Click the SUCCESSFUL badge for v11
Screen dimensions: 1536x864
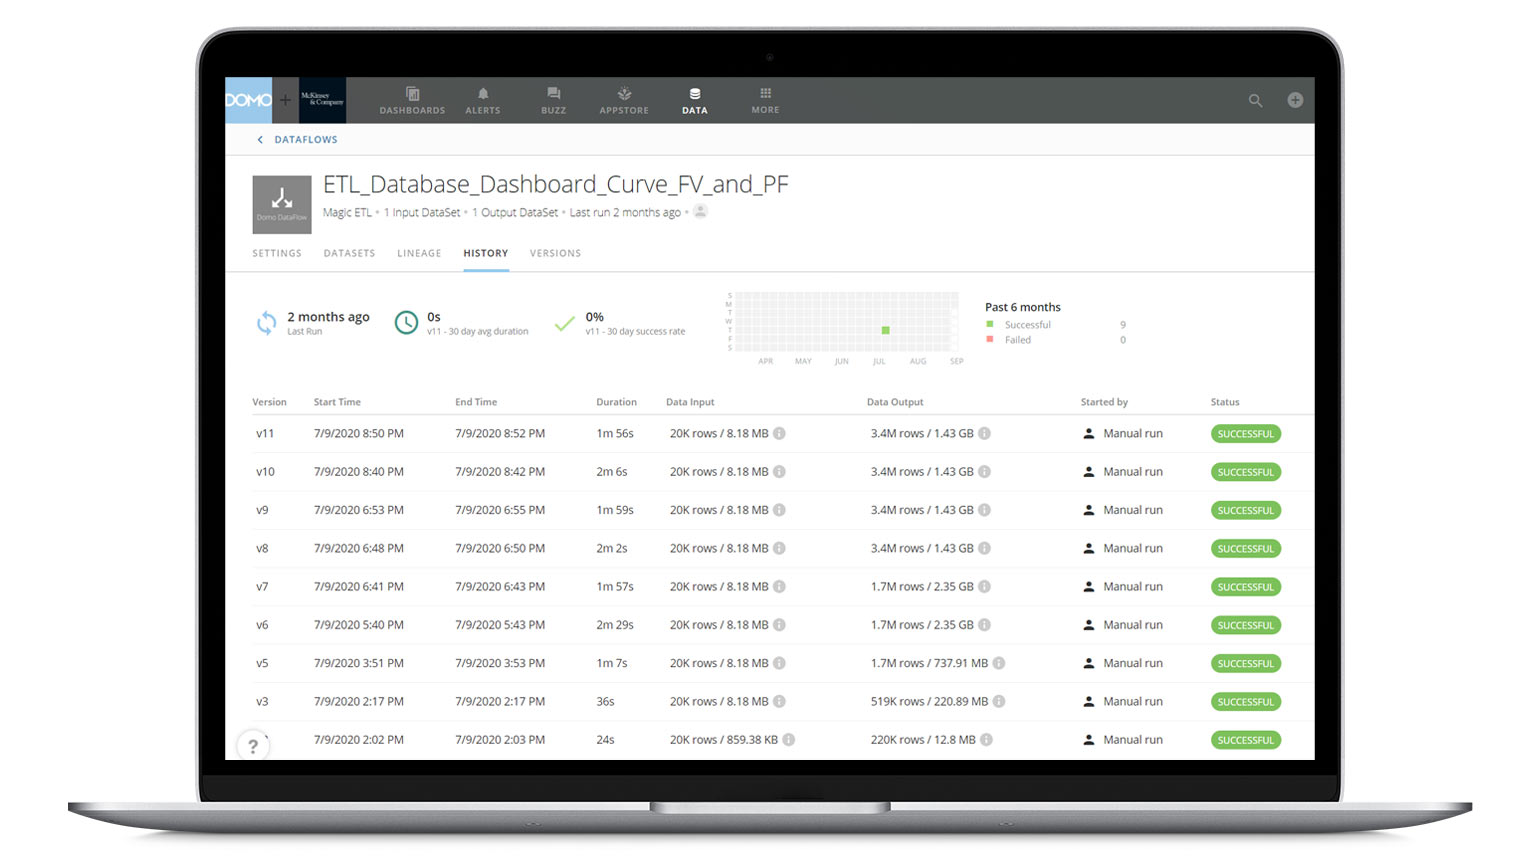pyautogui.click(x=1245, y=434)
